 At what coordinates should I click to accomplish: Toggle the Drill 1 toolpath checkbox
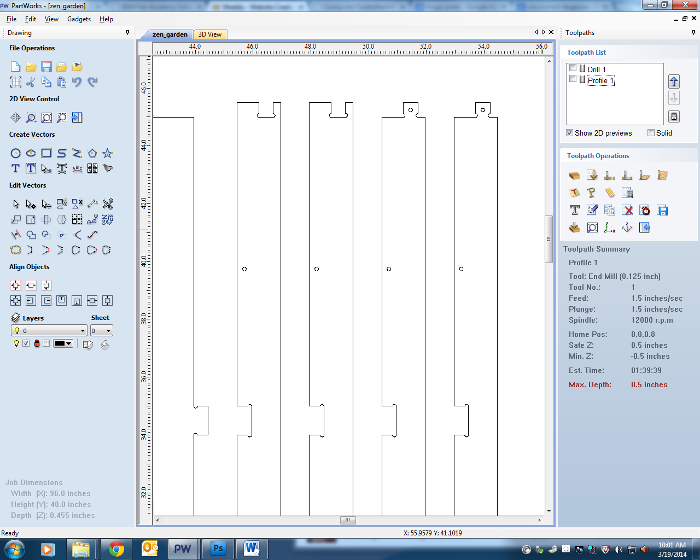pyautogui.click(x=573, y=68)
